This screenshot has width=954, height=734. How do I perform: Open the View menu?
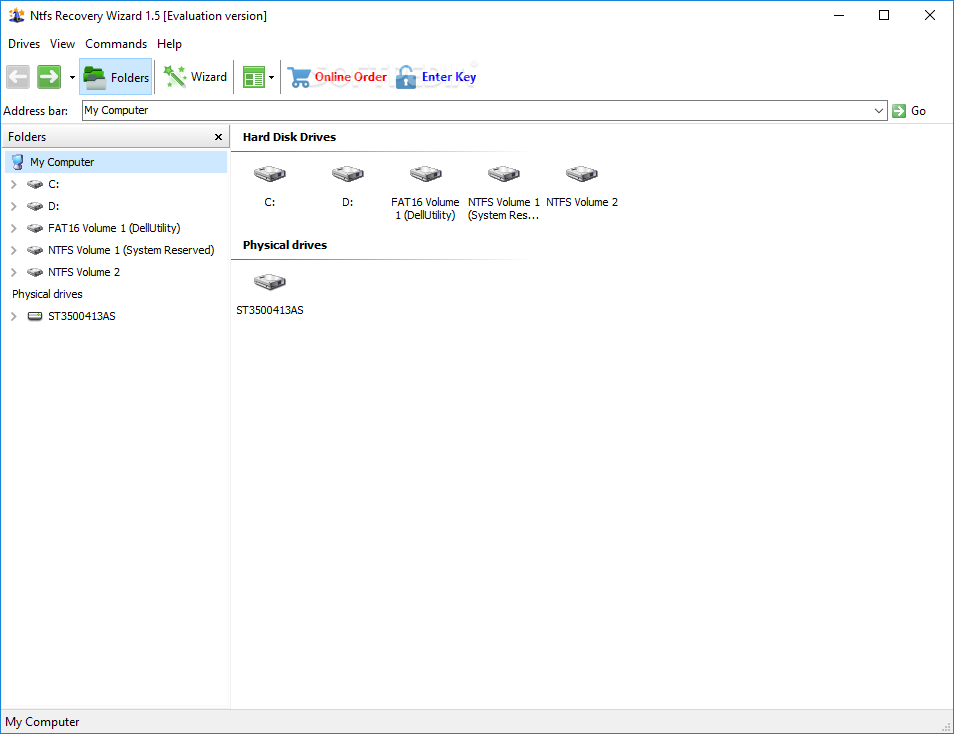point(62,44)
